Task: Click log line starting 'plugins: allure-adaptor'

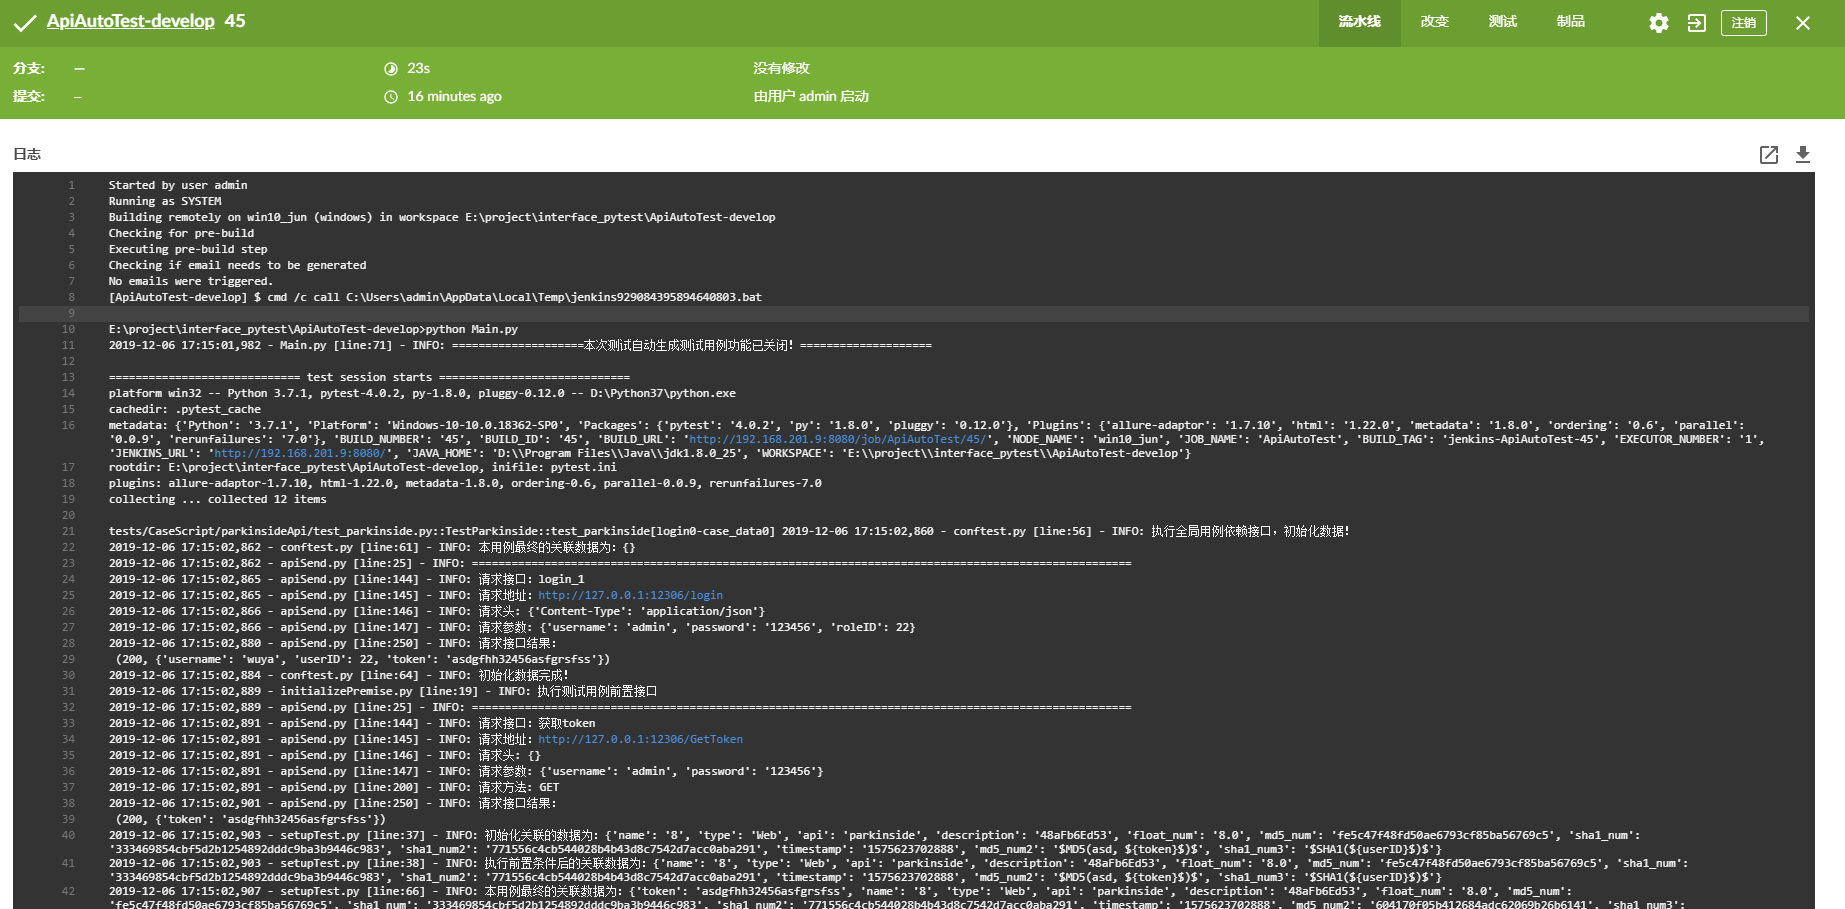Action: [x=465, y=483]
